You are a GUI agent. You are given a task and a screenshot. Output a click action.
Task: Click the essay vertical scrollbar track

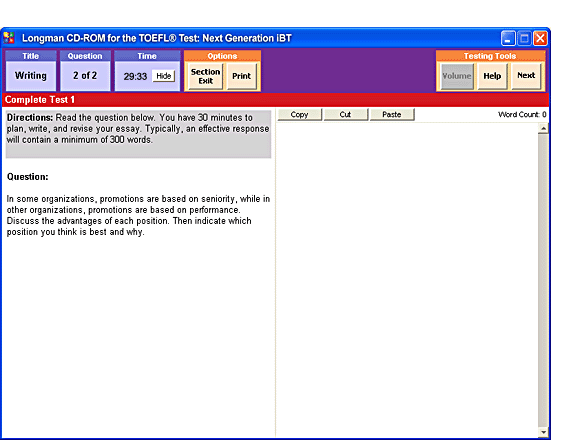pyautogui.click(x=543, y=280)
